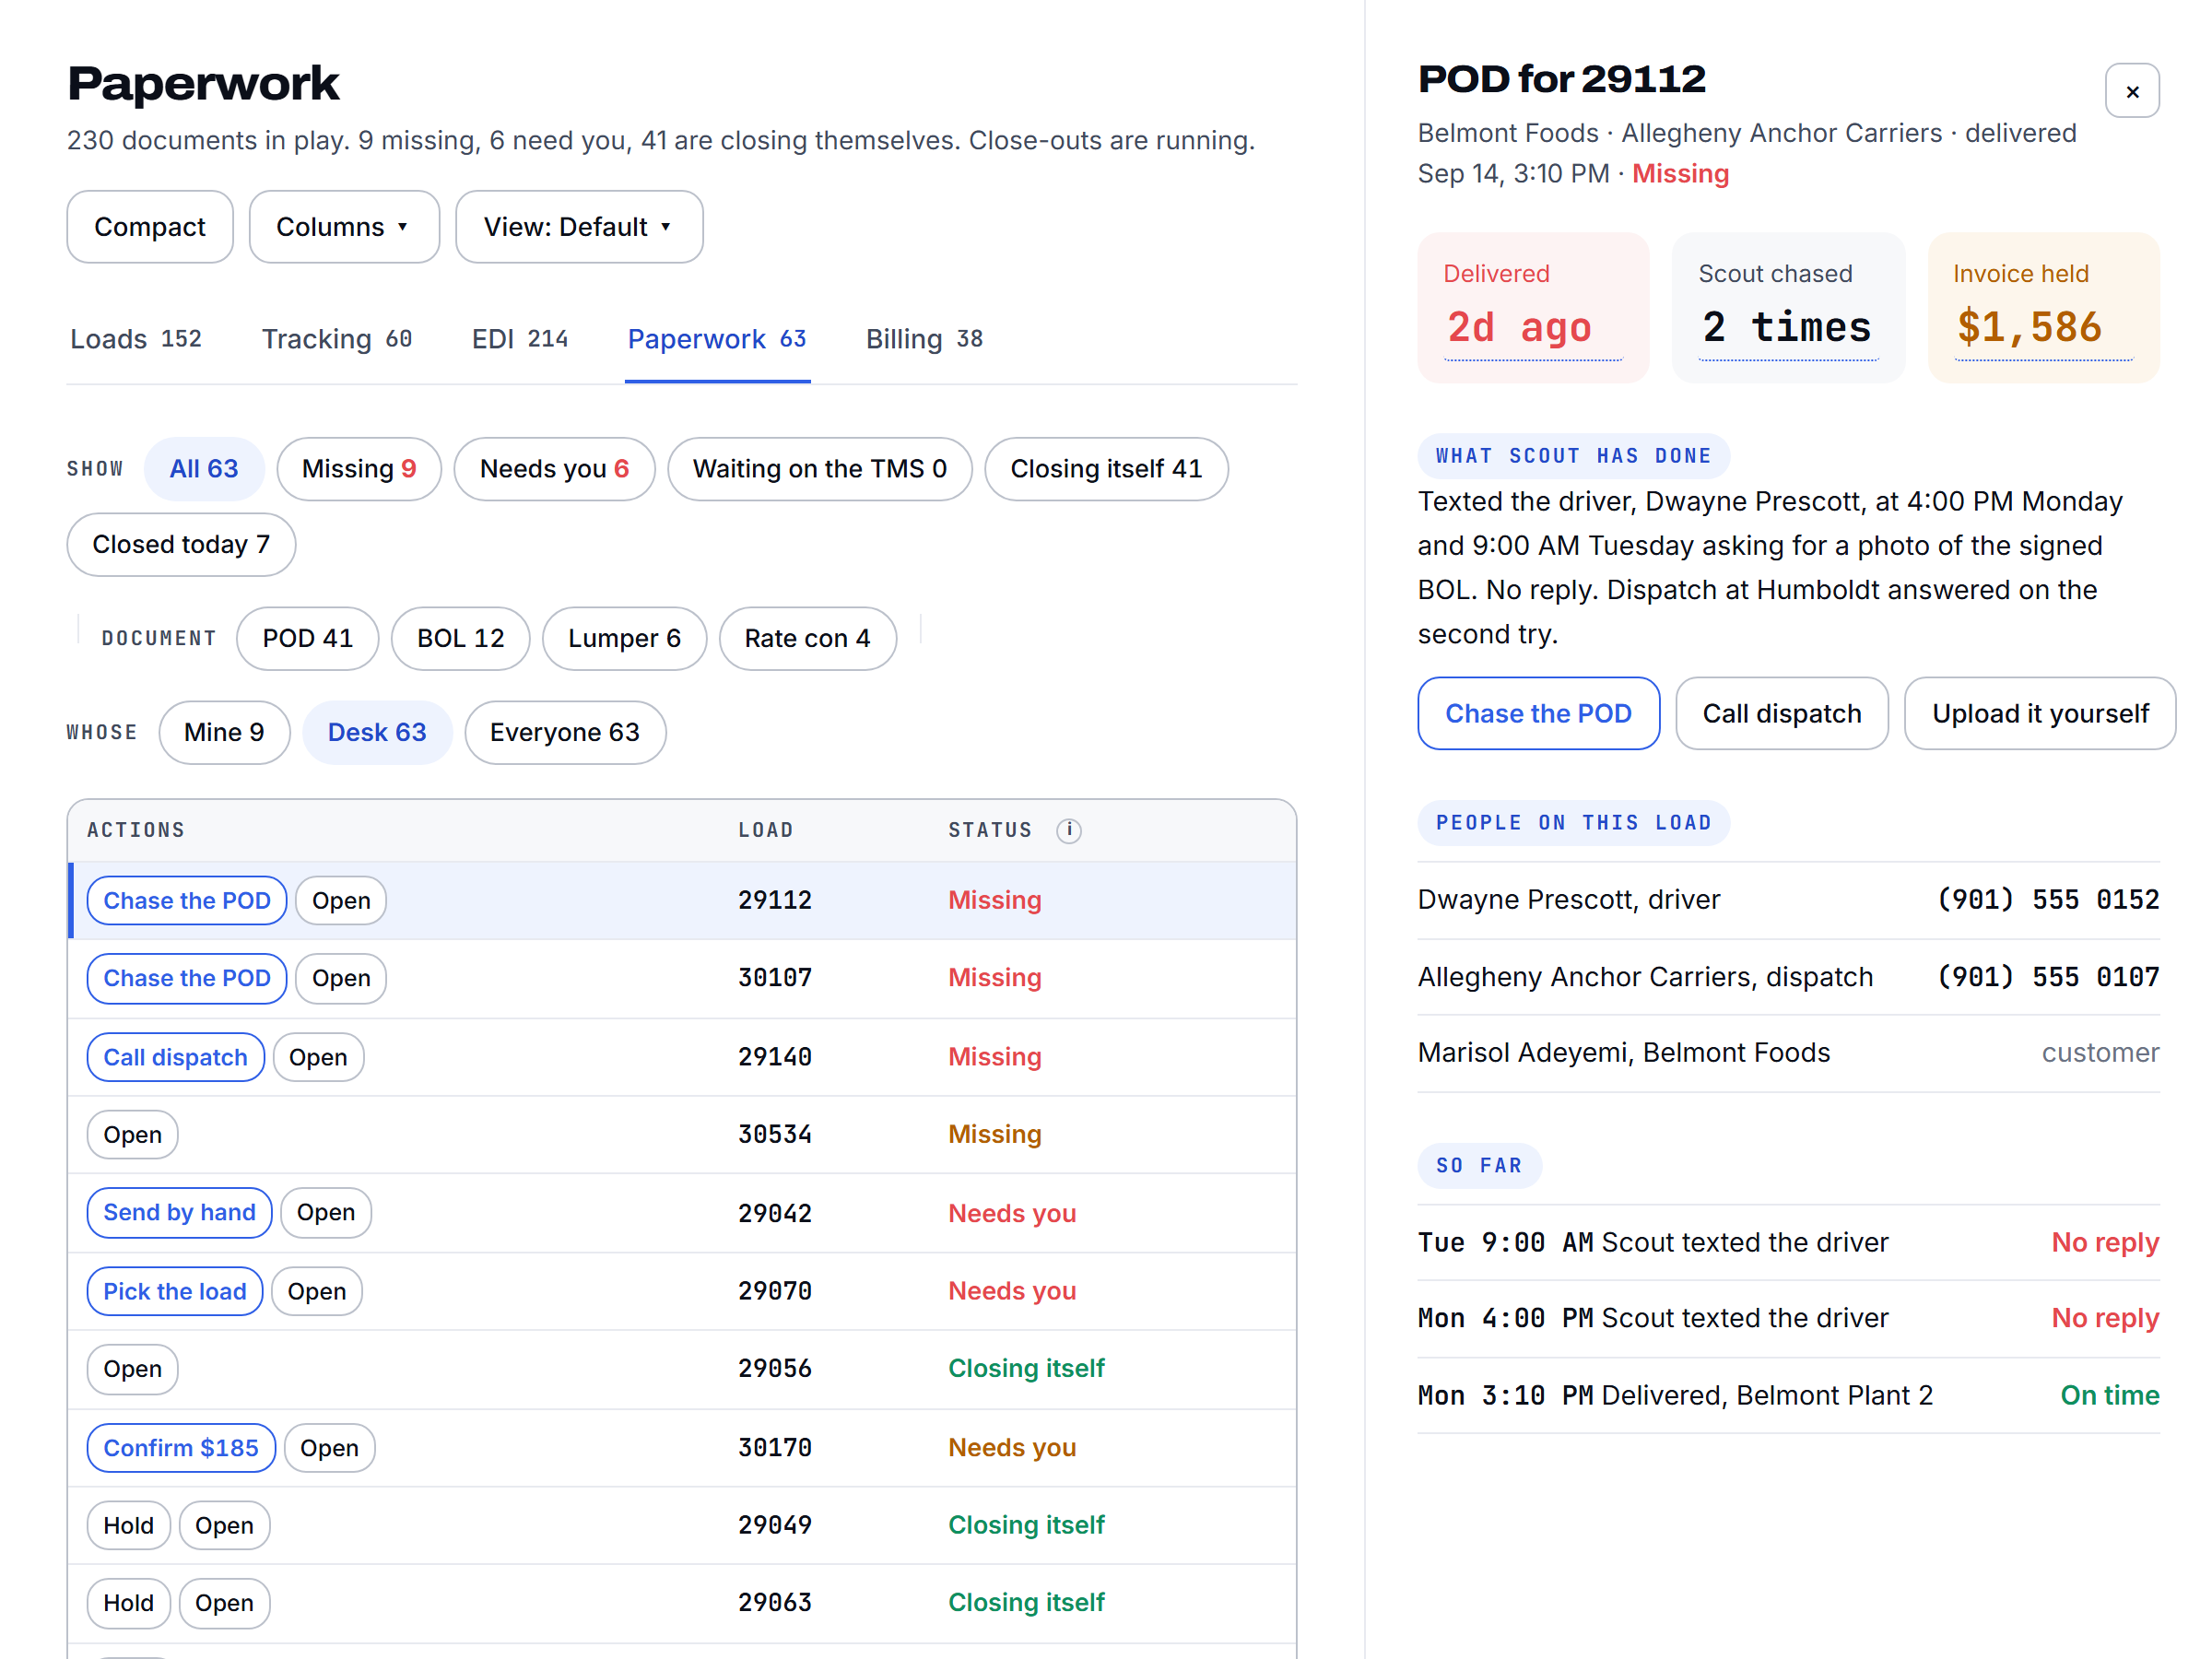The image size is (2212, 1659).
Task: Click Dwayne Prescott's phone number
Action: coord(2047,900)
